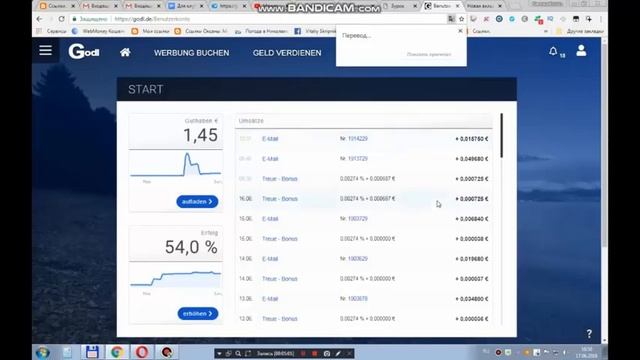Open the Windows Start menu
This screenshot has width=640, height=360.
42,352
